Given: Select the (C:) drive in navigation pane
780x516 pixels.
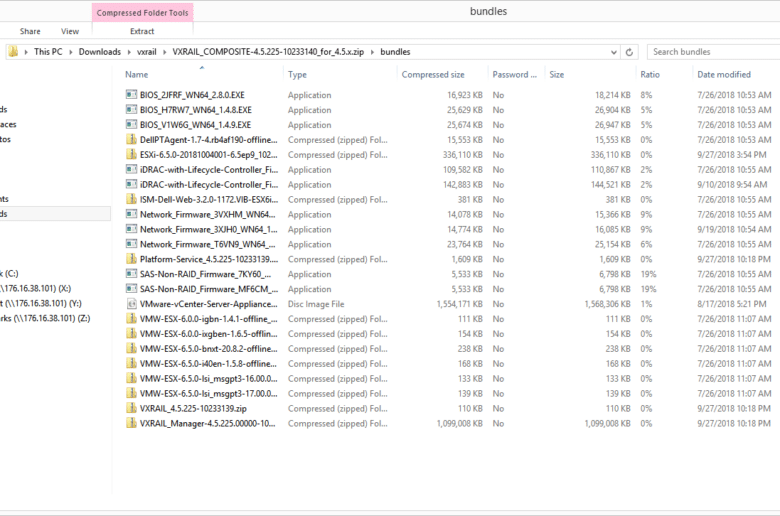Looking at the screenshot, I should (x=9, y=273).
